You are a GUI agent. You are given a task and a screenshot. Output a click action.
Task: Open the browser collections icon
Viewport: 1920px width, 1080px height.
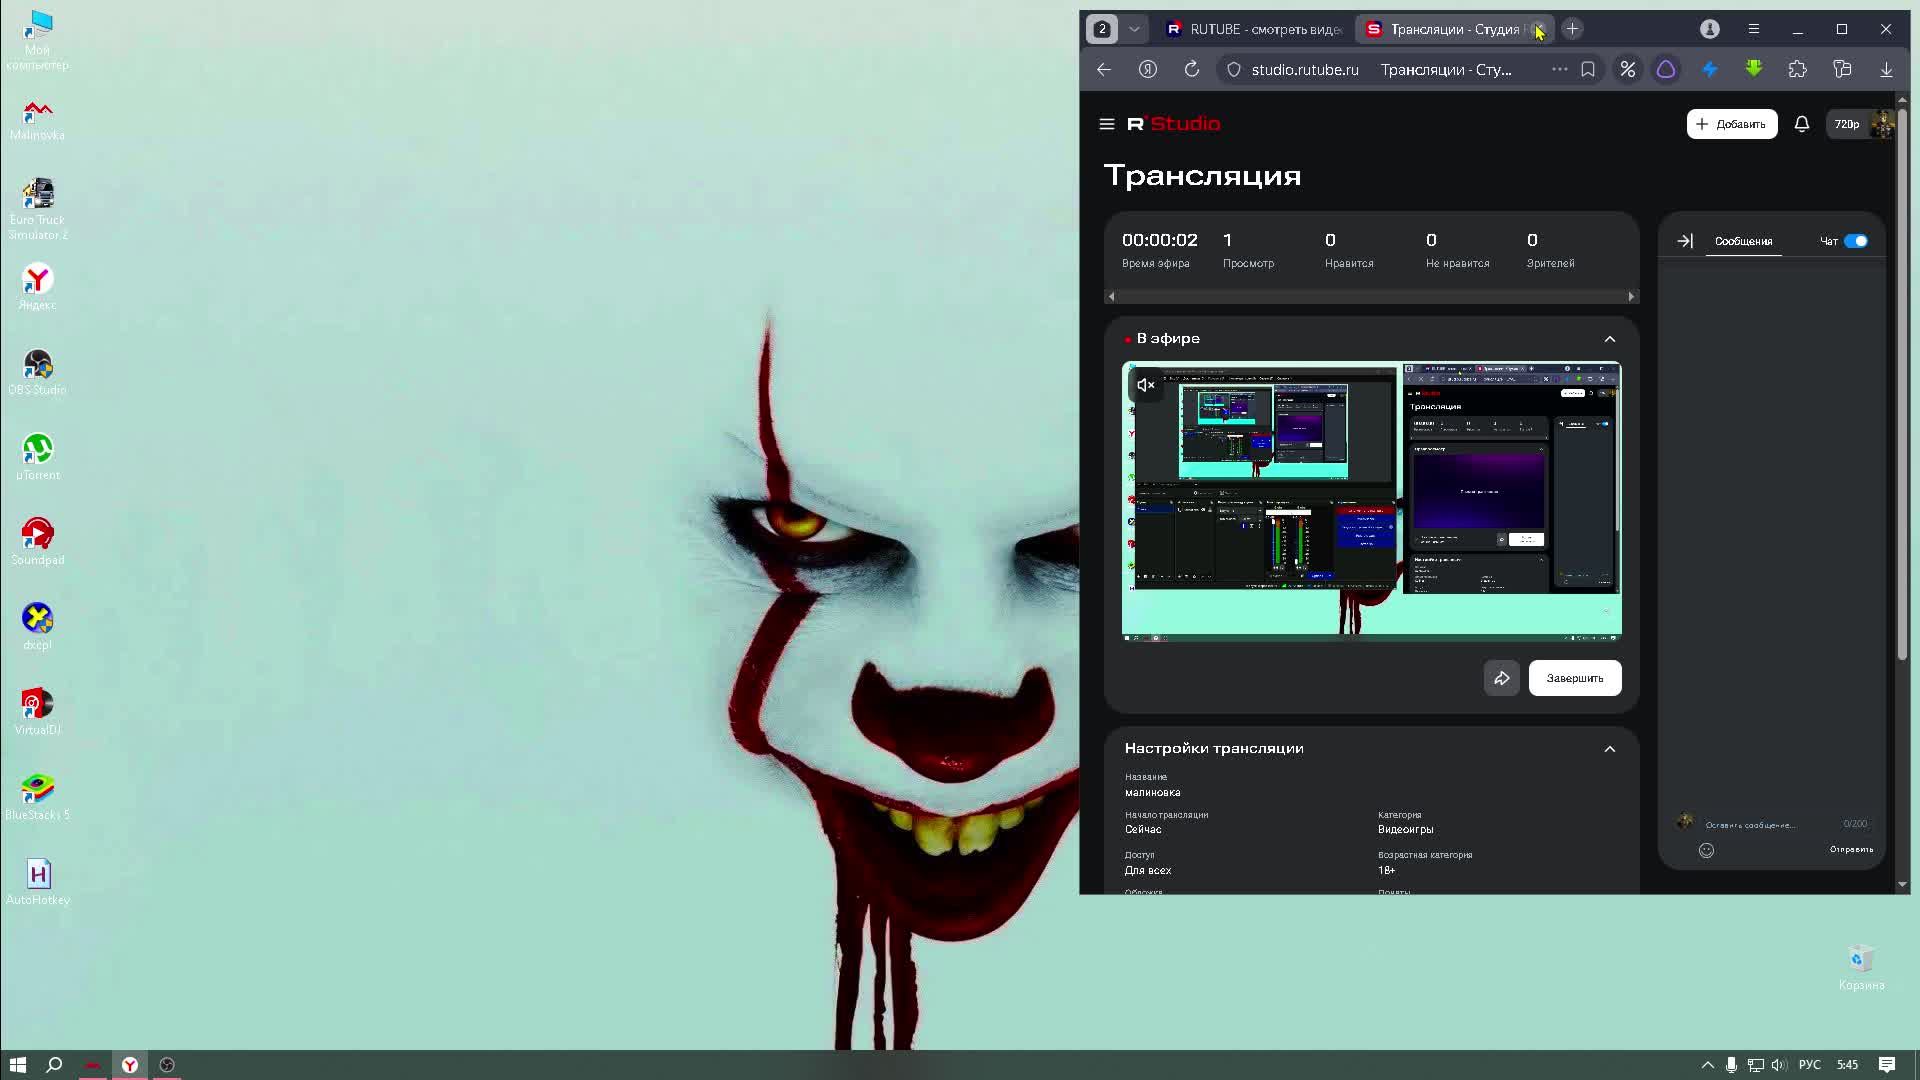(1842, 69)
